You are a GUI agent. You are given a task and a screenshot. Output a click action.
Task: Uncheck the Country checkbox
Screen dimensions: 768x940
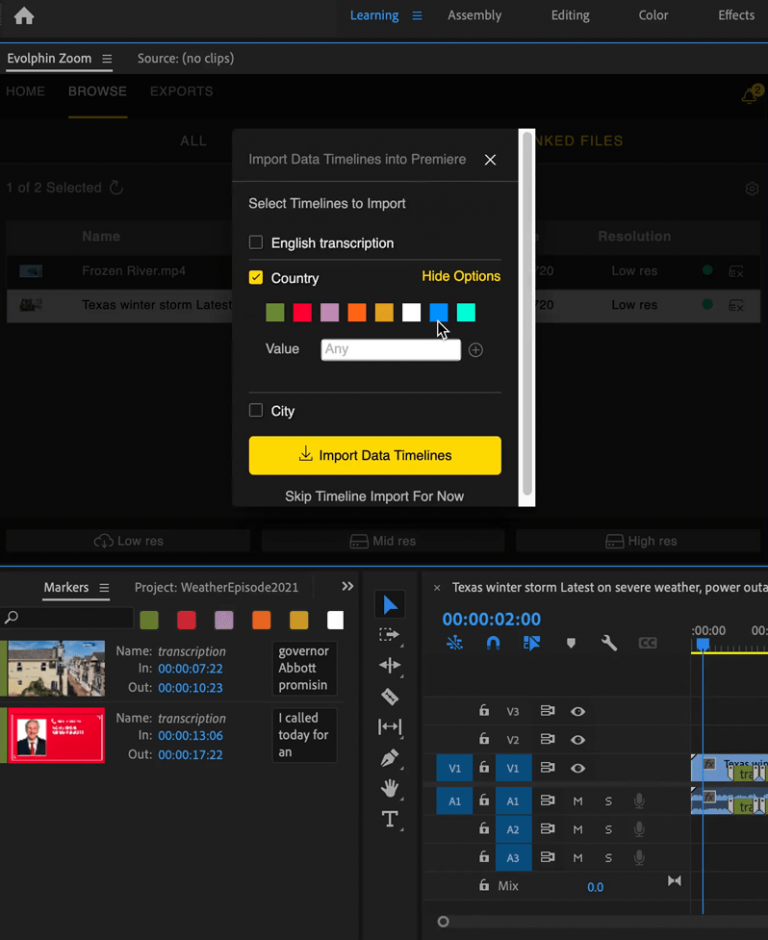[x=256, y=278]
